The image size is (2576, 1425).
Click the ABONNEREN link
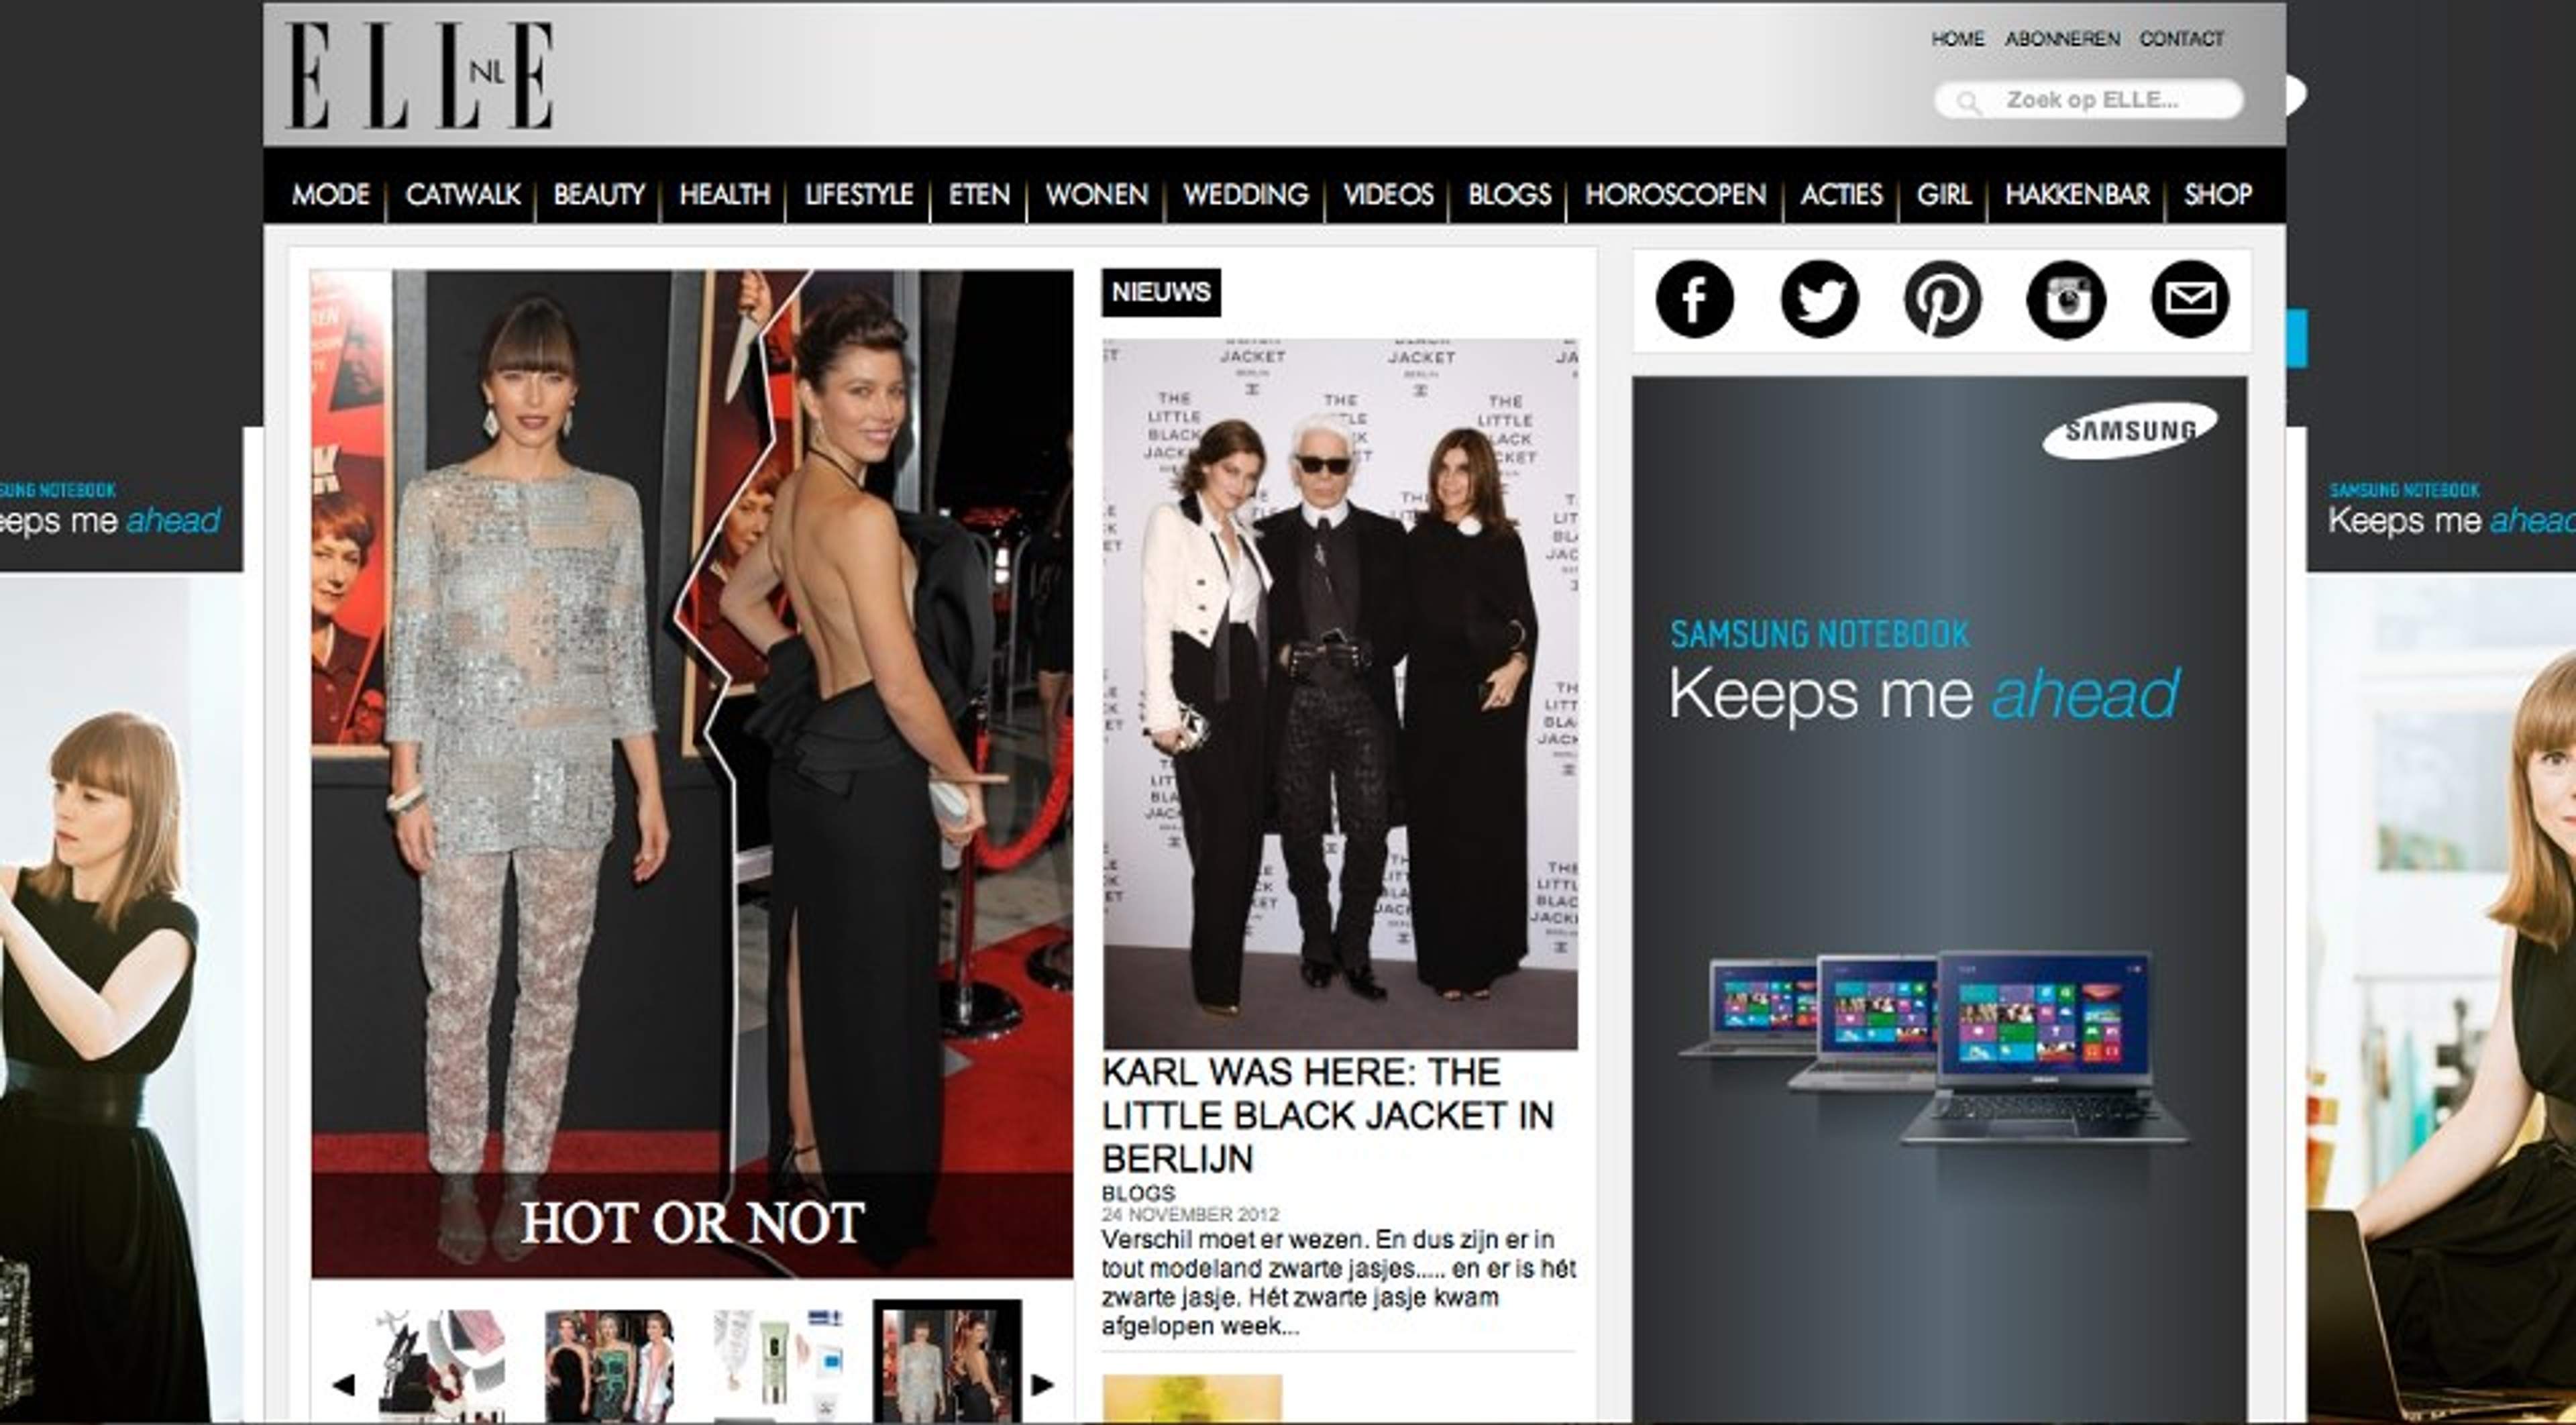point(2062,39)
